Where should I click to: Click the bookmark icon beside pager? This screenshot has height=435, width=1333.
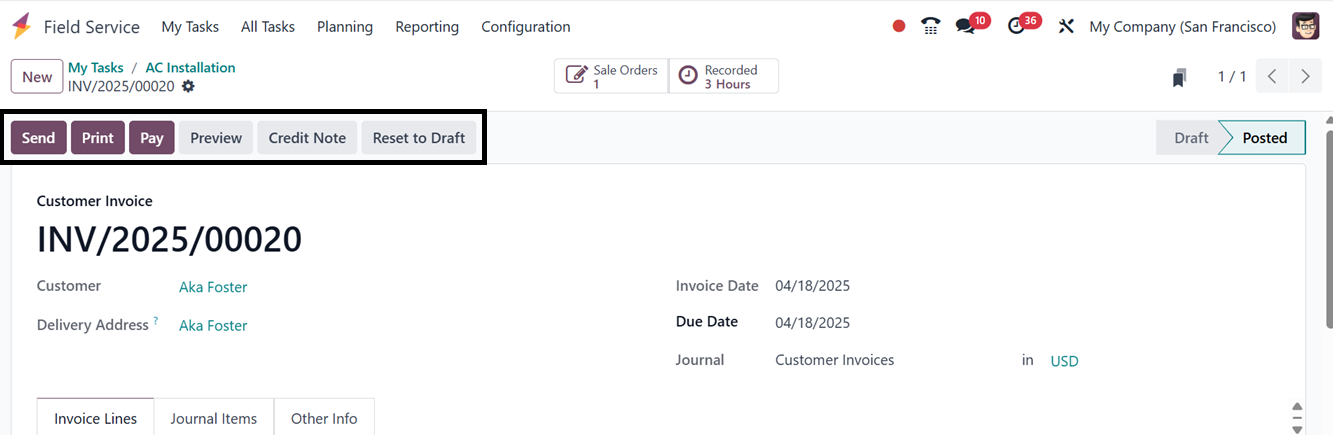click(x=1180, y=77)
